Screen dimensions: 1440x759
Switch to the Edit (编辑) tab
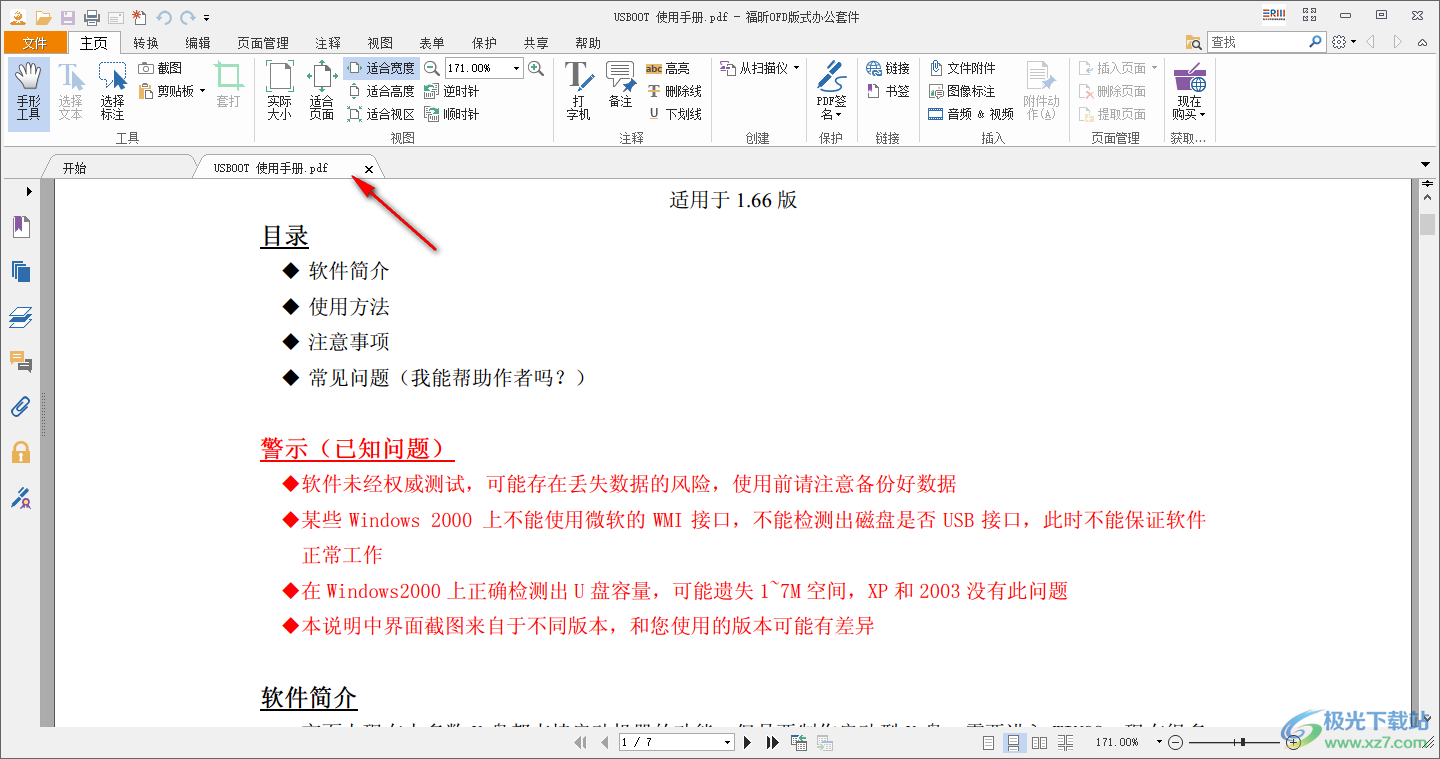point(198,43)
